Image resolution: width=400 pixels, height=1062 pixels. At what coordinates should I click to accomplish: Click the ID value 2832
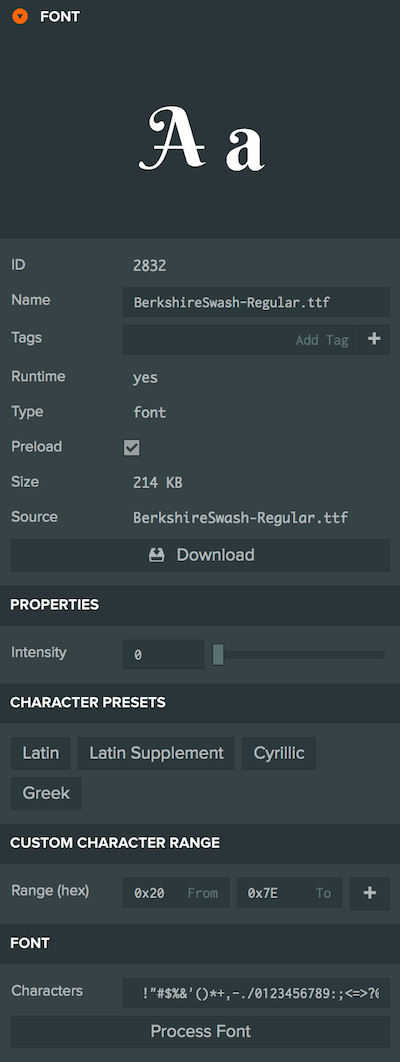coord(150,266)
